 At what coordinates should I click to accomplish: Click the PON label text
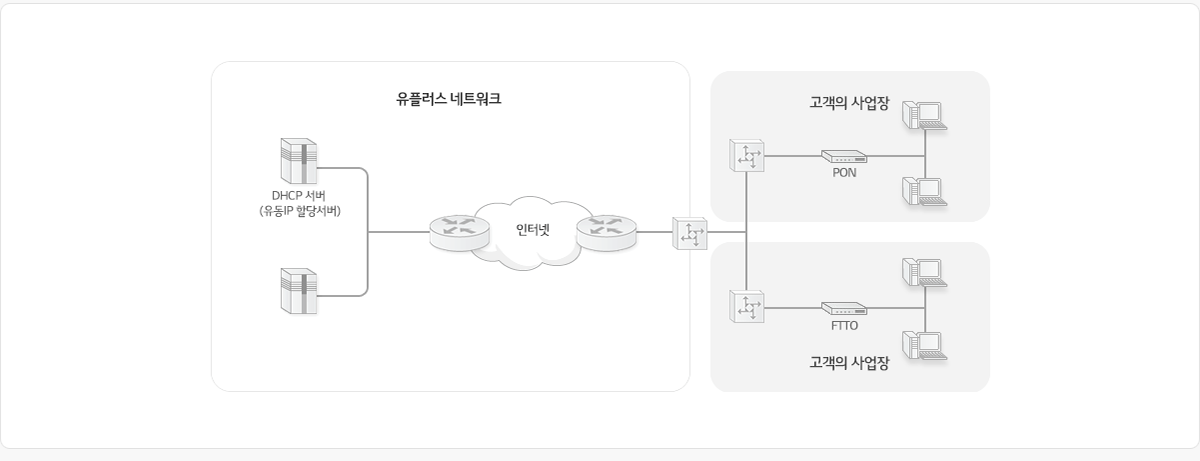click(844, 173)
